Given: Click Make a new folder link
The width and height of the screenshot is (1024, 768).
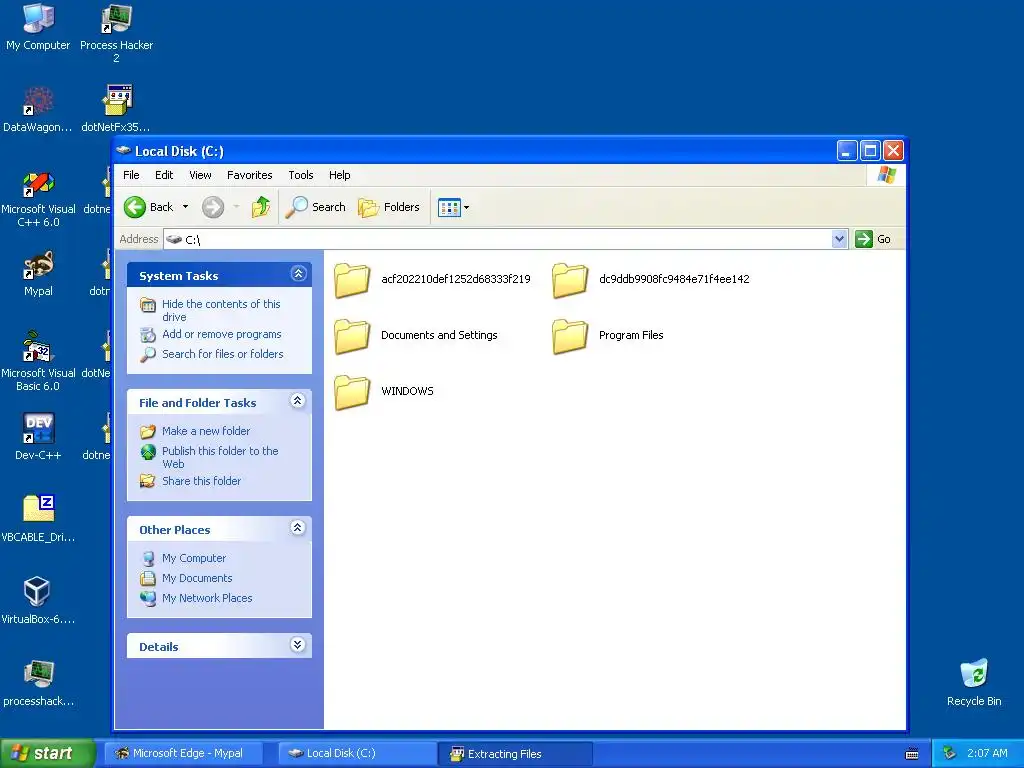Looking at the screenshot, I should pos(206,431).
